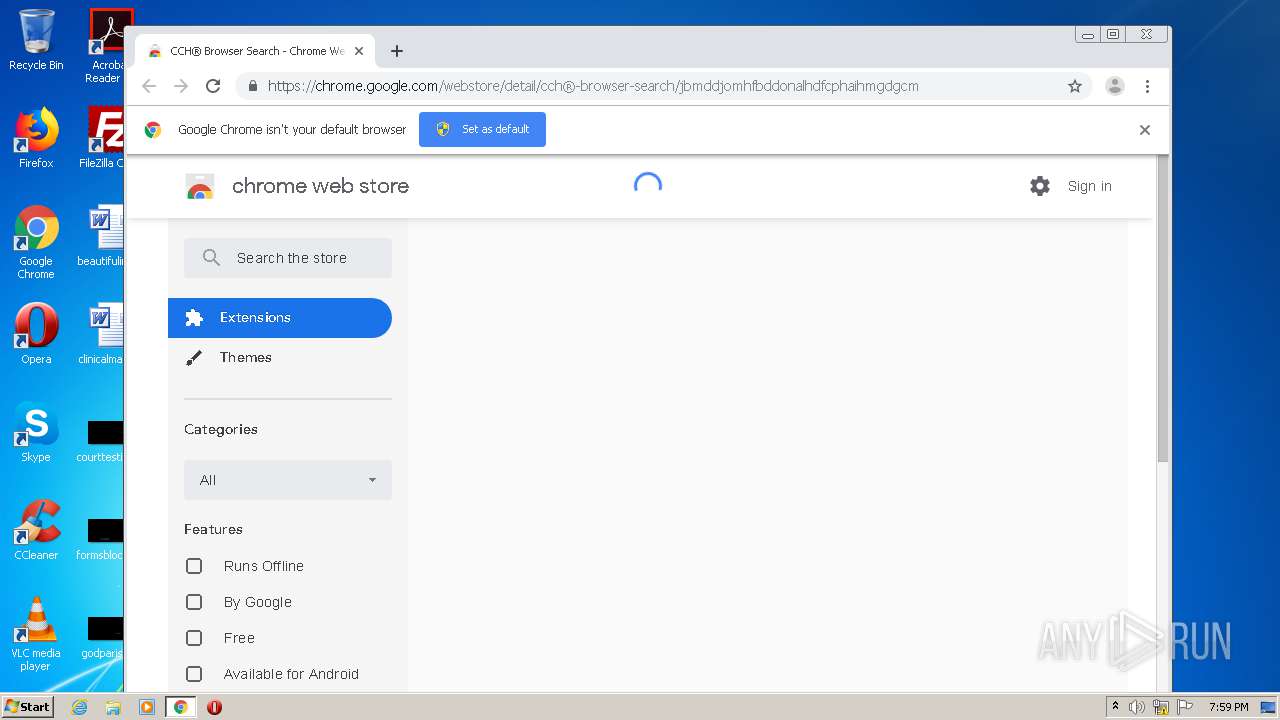Open Skype desktop shortcut
Viewport: 1280px width, 720px height.
(36, 432)
